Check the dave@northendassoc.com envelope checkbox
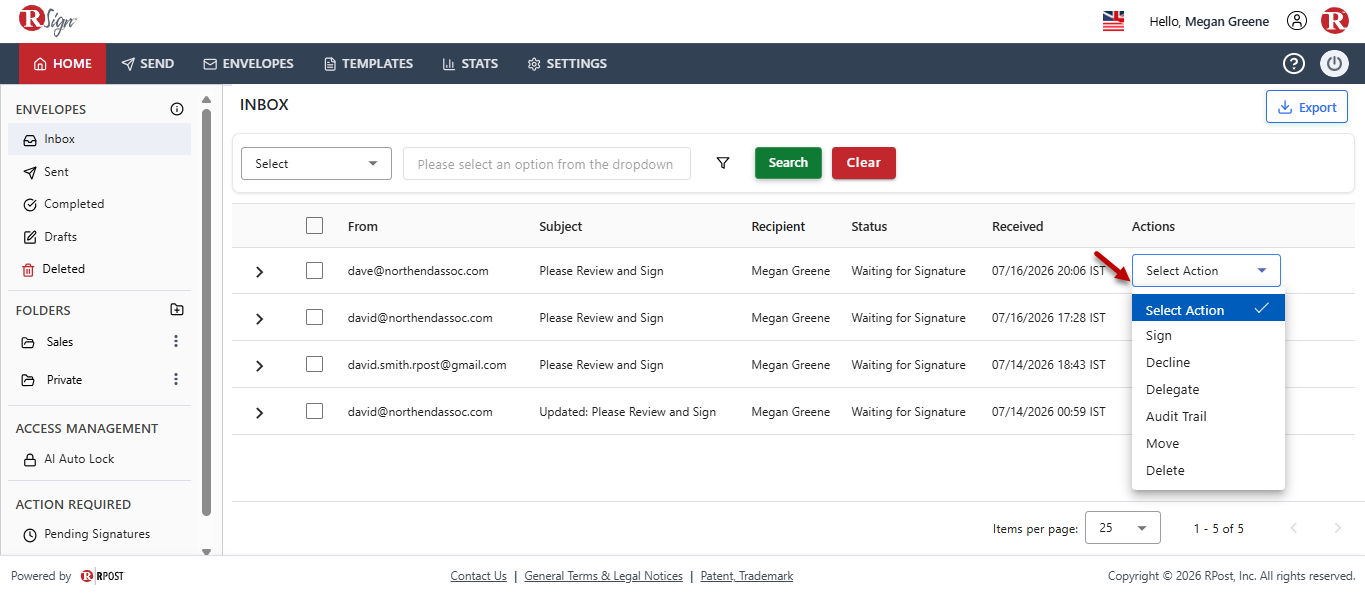 pos(314,270)
